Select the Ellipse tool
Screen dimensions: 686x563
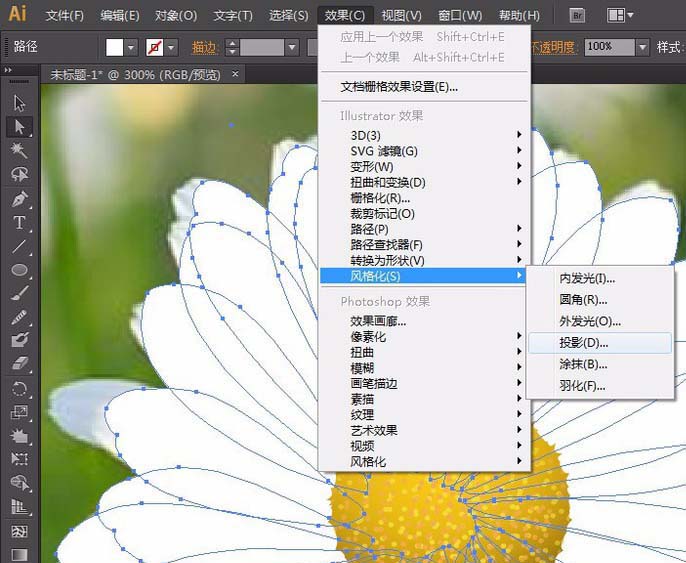pyautogui.click(x=19, y=270)
